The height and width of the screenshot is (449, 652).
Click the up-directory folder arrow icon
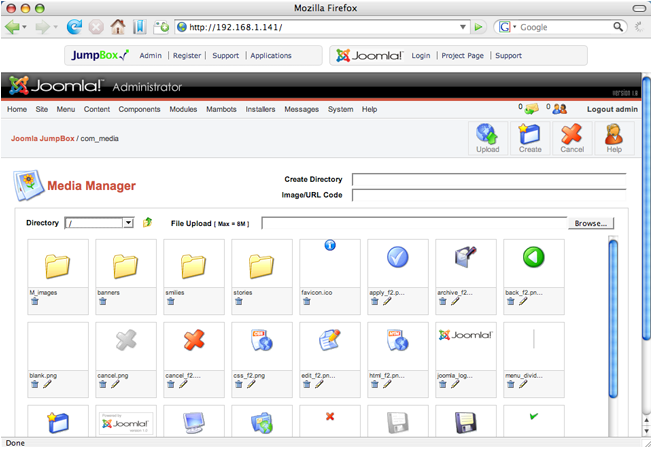[x=147, y=222]
